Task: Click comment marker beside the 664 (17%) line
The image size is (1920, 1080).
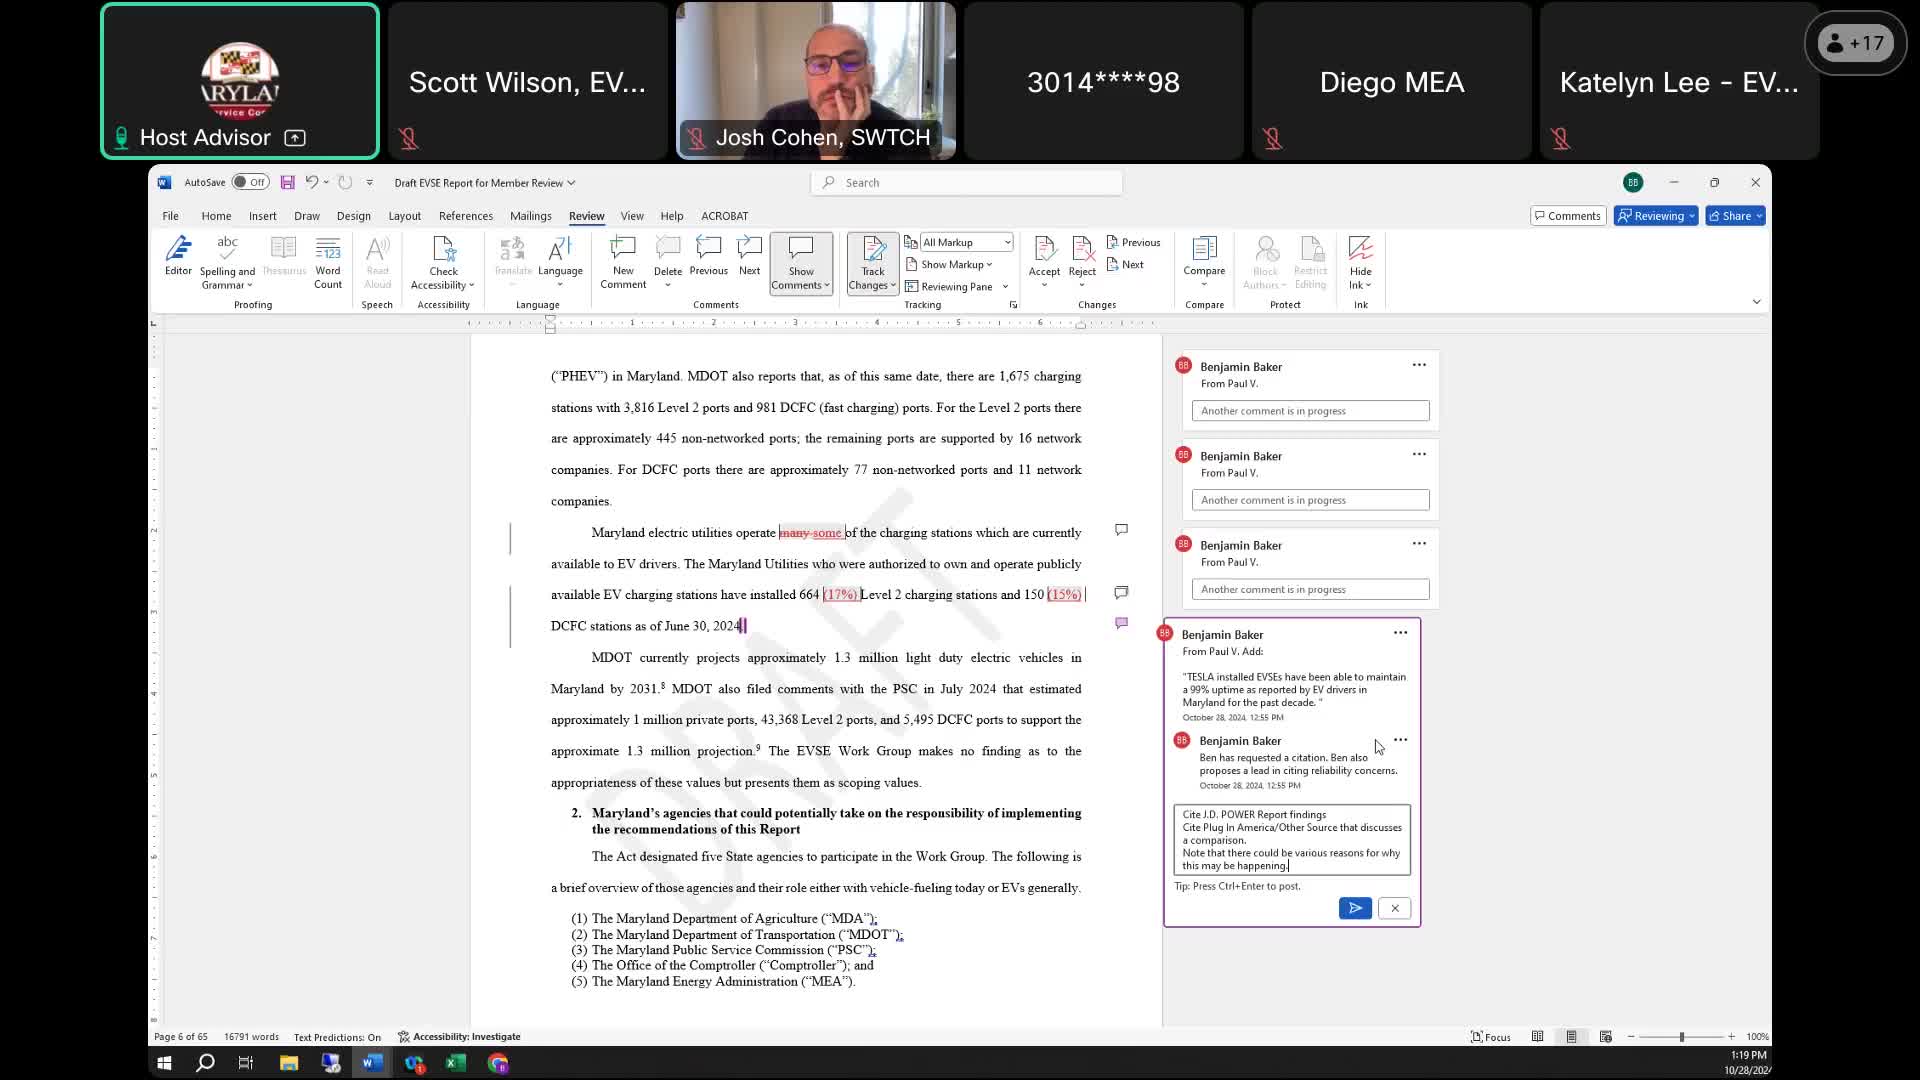Action: point(1121,592)
